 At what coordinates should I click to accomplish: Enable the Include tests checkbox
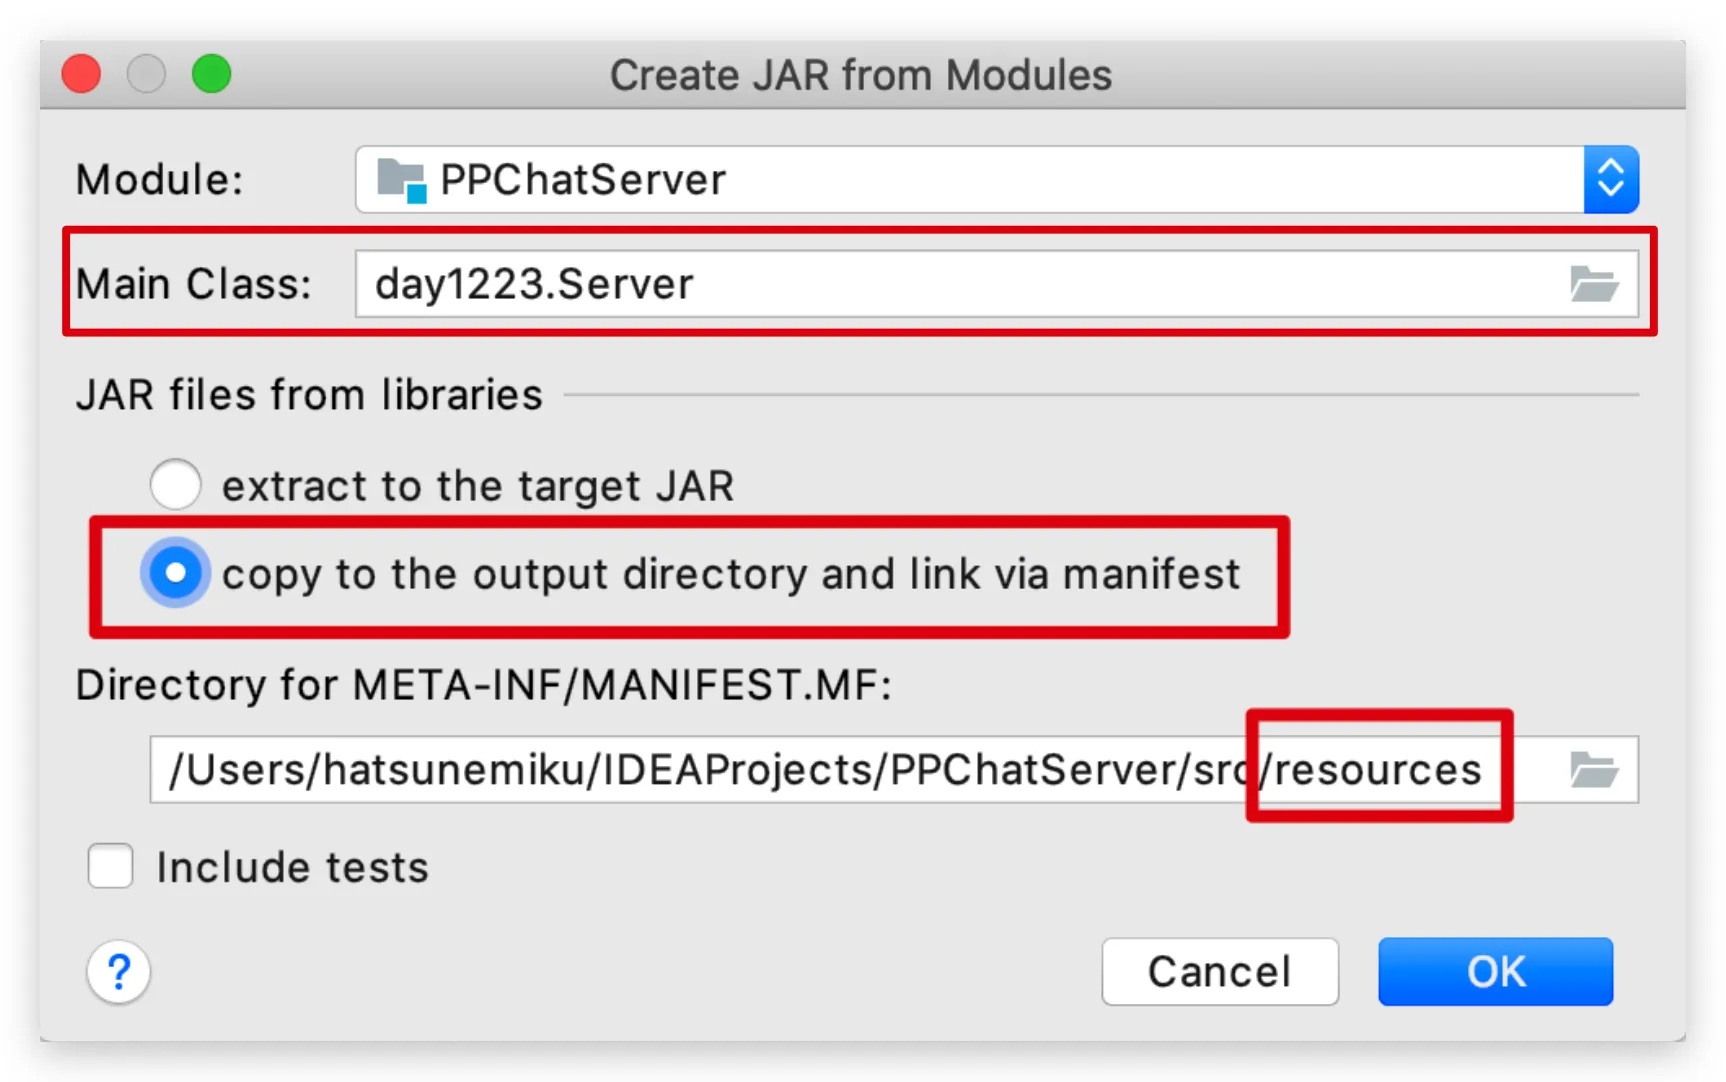pos(110,866)
